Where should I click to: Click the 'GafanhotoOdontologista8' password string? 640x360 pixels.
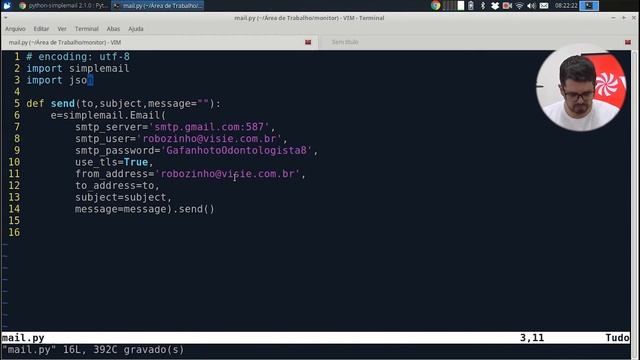click(x=237, y=151)
